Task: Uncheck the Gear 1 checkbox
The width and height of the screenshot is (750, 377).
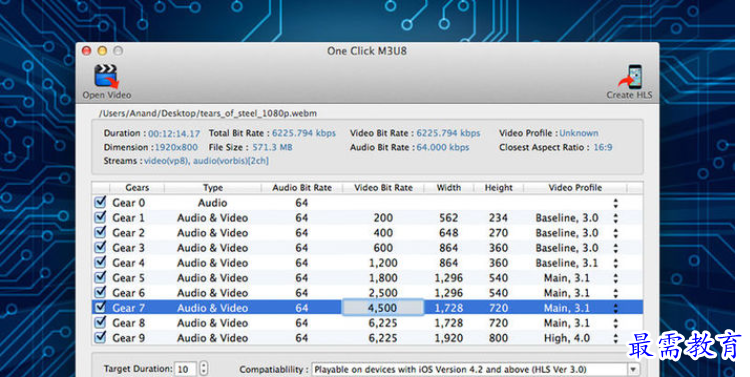Action: (x=100, y=217)
